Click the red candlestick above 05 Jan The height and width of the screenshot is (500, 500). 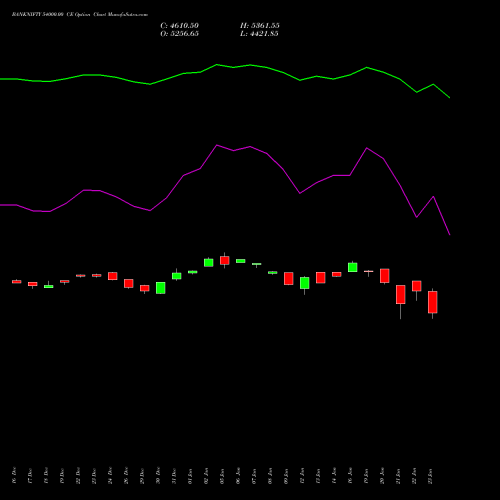[225, 260]
